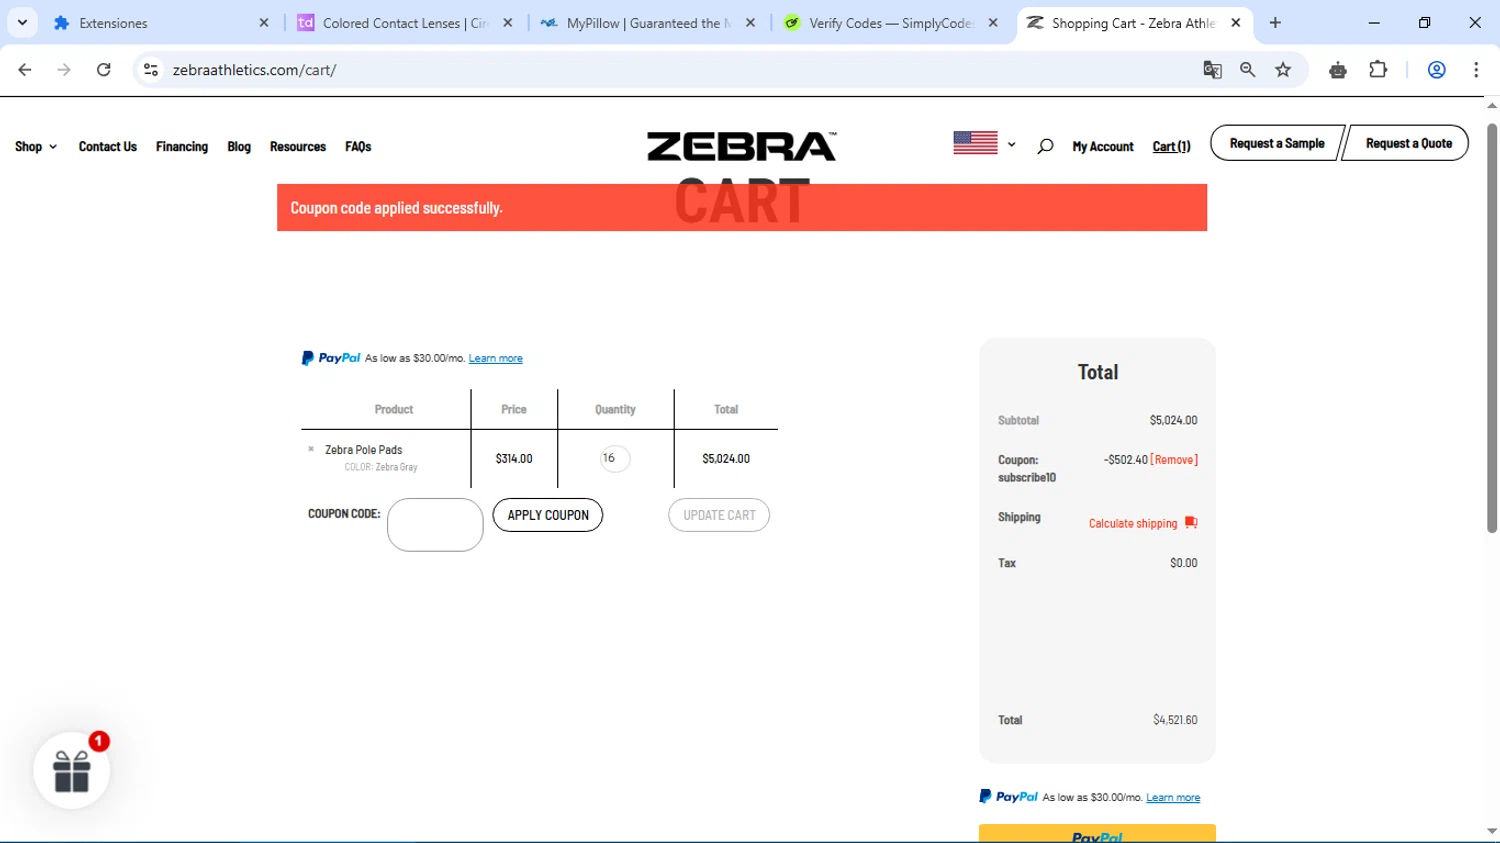Image resolution: width=1500 pixels, height=843 pixels.
Task: Open the robot extension icon
Action: [1338, 69]
